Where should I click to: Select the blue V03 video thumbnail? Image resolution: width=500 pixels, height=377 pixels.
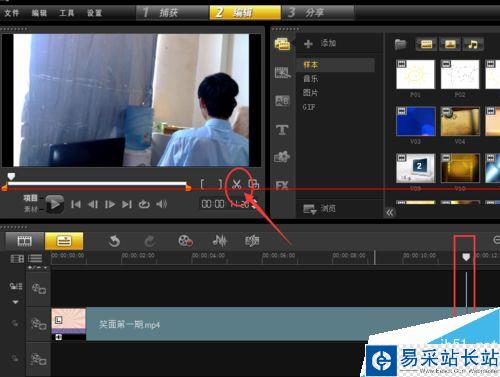[x=416, y=121]
